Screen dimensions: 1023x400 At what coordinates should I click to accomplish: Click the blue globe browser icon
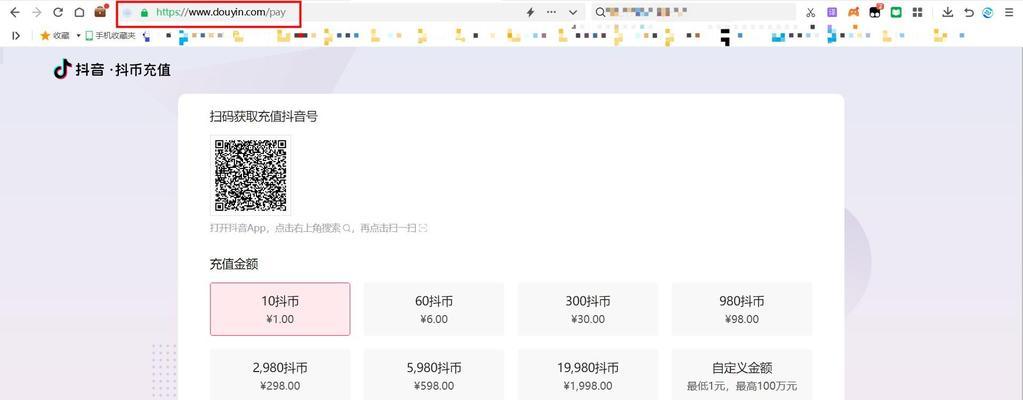coord(988,12)
